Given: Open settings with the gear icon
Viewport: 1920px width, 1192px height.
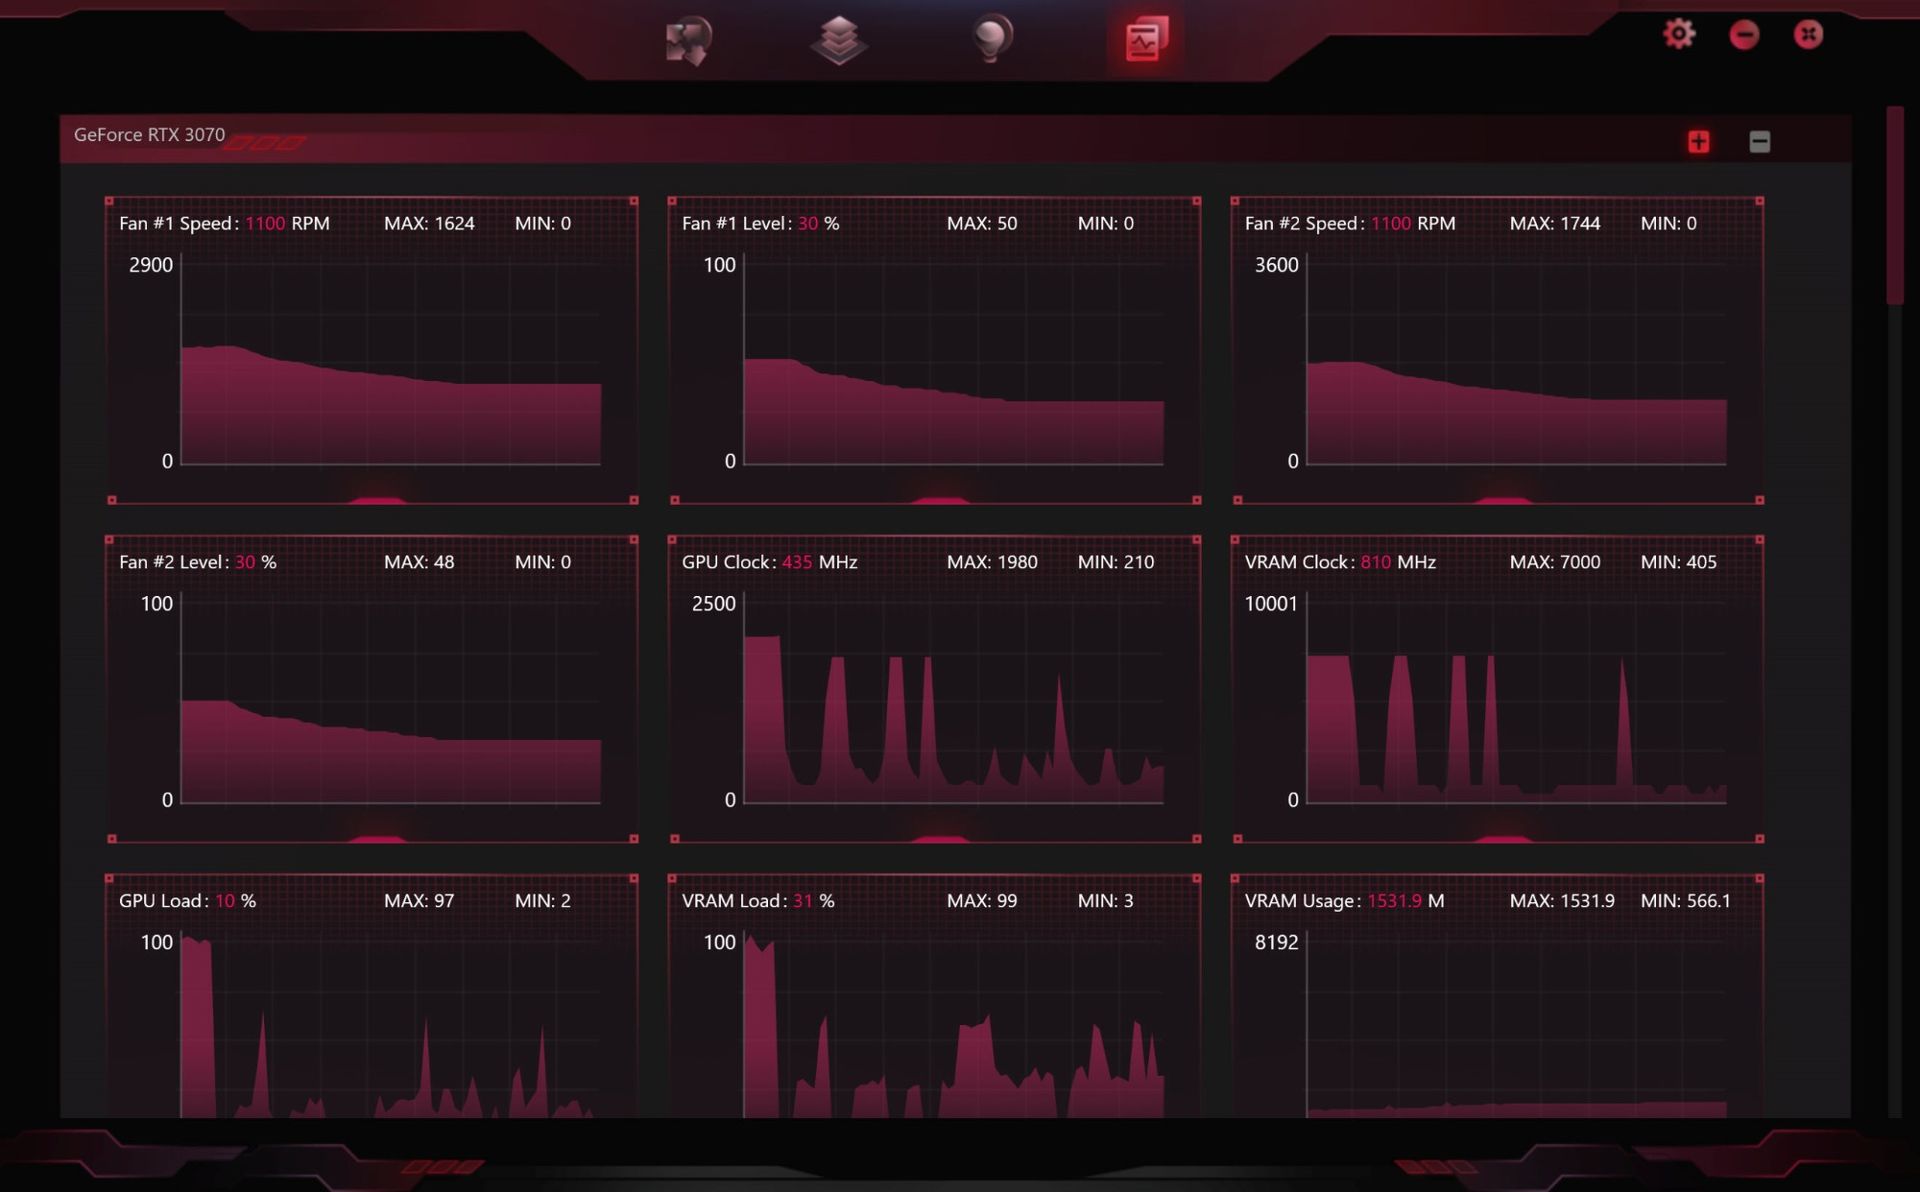Looking at the screenshot, I should click(1679, 34).
